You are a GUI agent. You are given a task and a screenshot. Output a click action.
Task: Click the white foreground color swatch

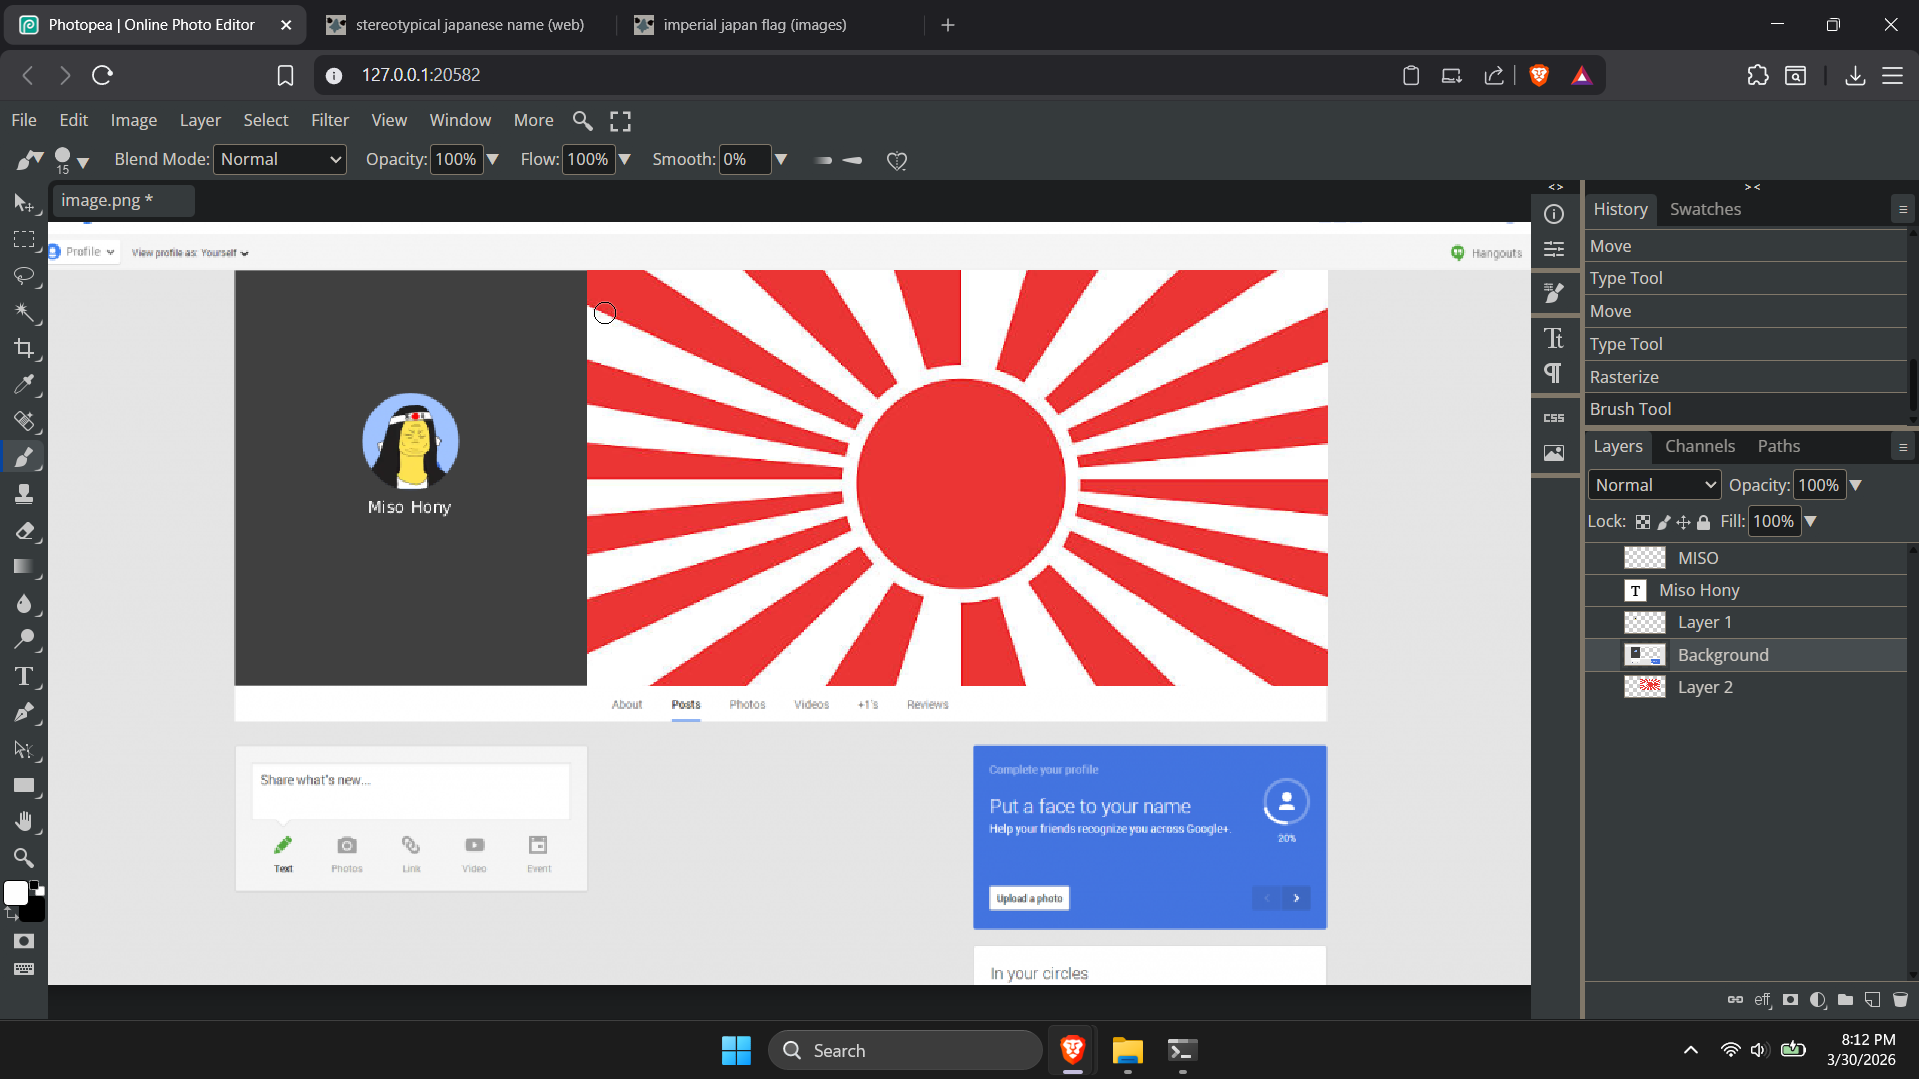point(15,893)
